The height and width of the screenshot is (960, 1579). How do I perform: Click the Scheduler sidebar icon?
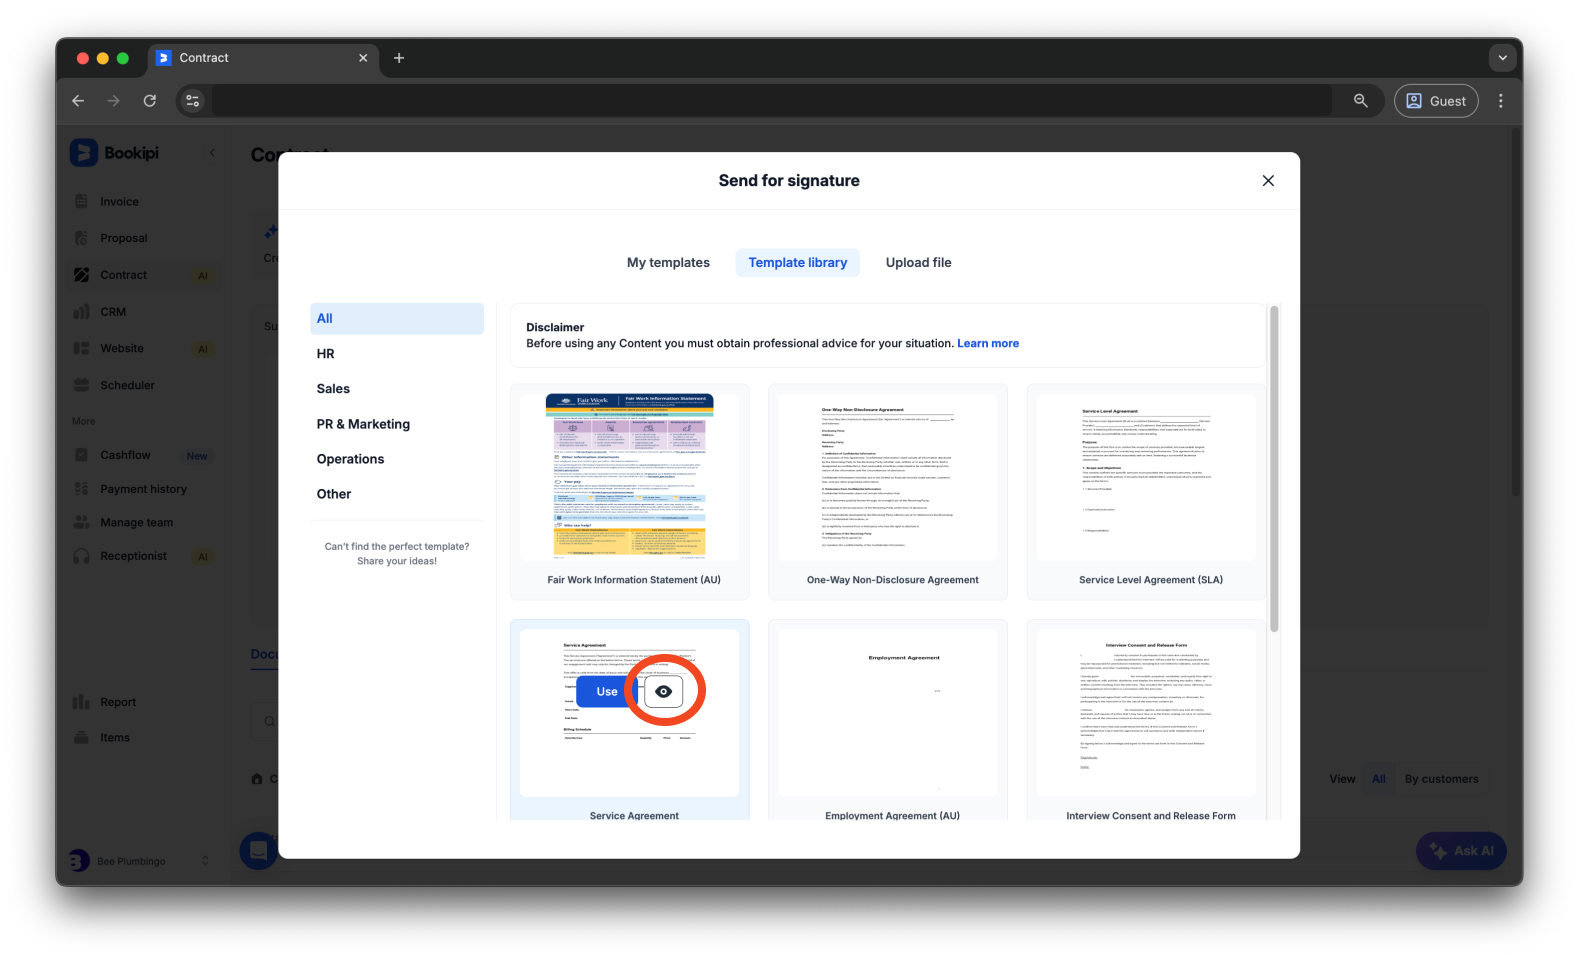82,385
